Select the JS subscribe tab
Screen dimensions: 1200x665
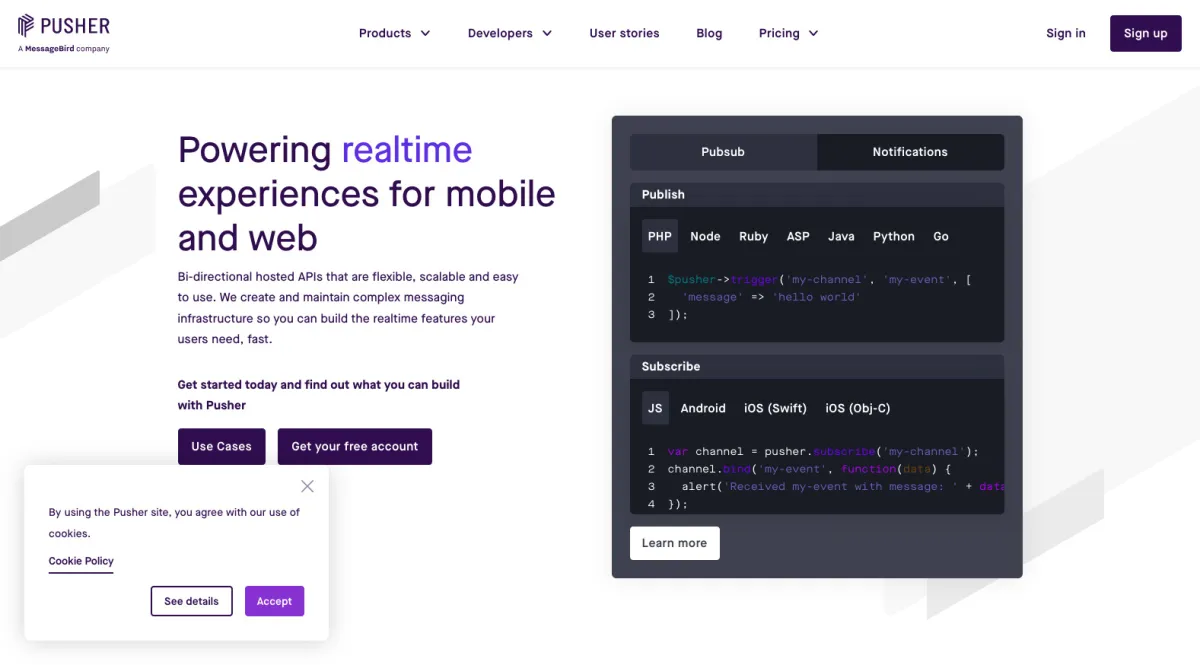click(x=655, y=408)
